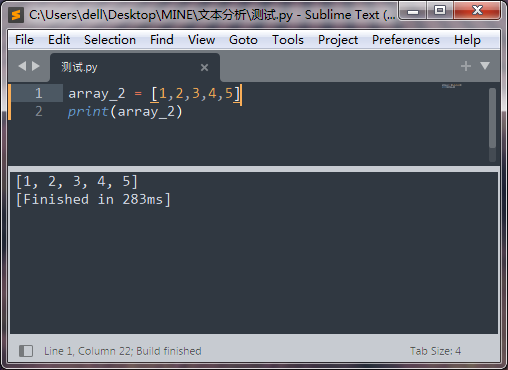Click the minimap preview thumbnail

[x=452, y=86]
